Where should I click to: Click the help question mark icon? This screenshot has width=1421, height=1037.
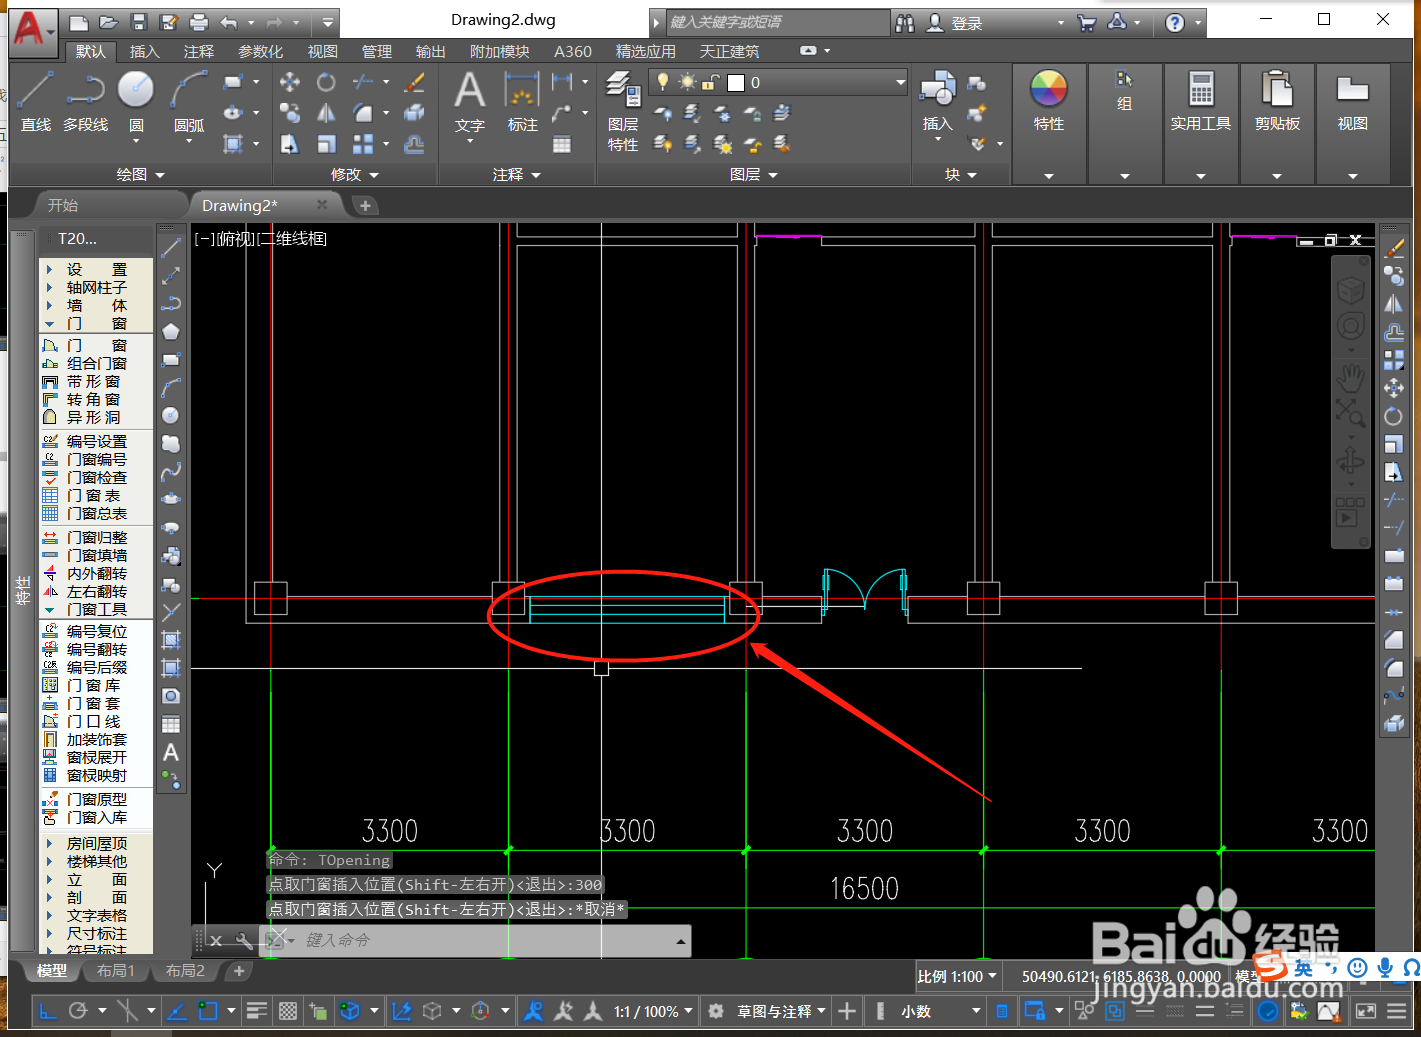[1175, 22]
